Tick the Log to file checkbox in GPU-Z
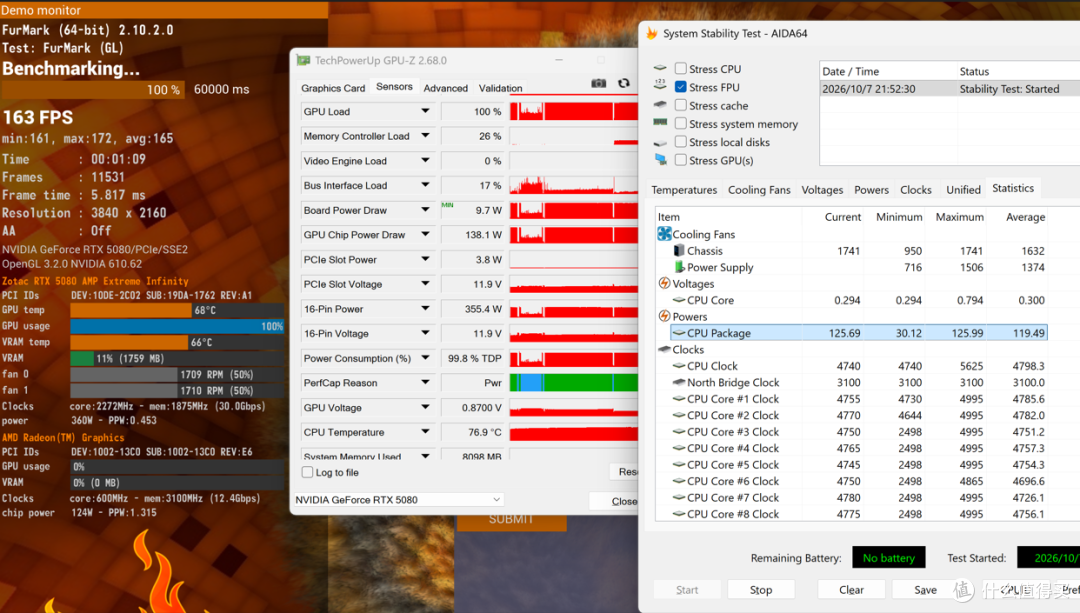This screenshot has height=613, width=1080. click(x=307, y=472)
